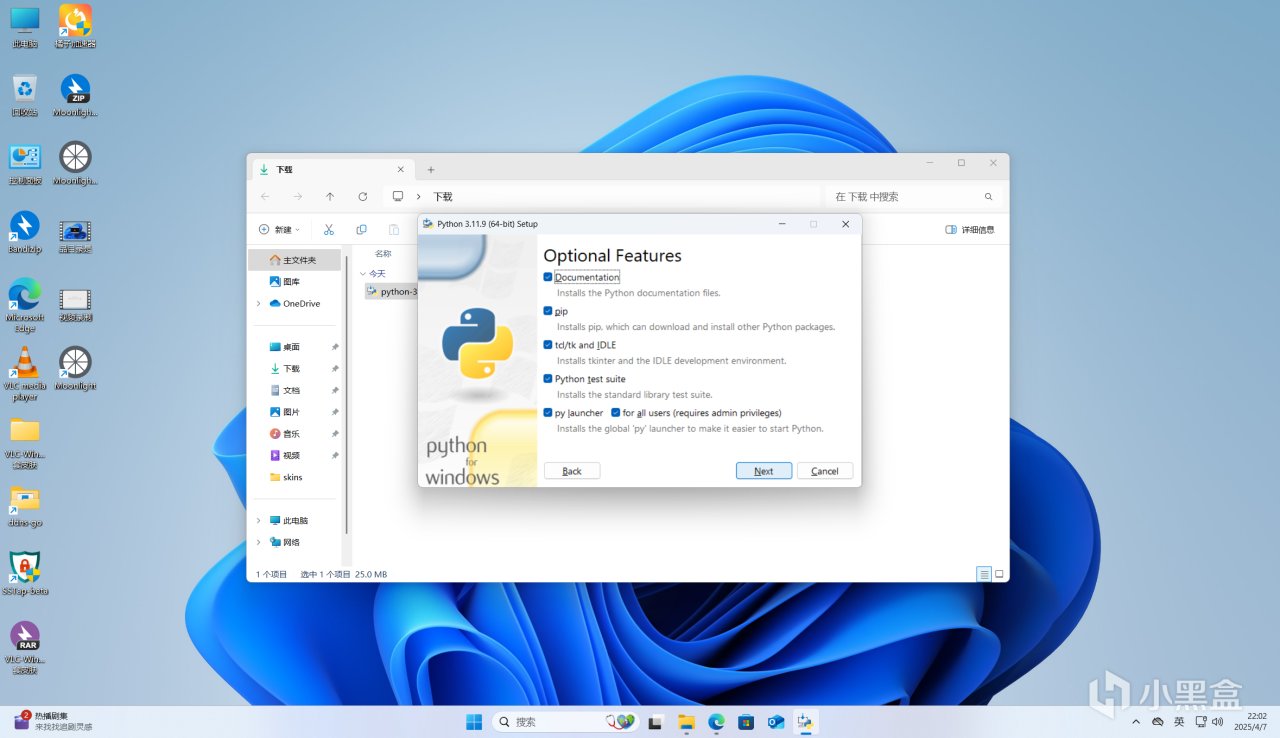Expand 此电脑 in the navigation pane
This screenshot has height=738, width=1280.
tap(259, 521)
